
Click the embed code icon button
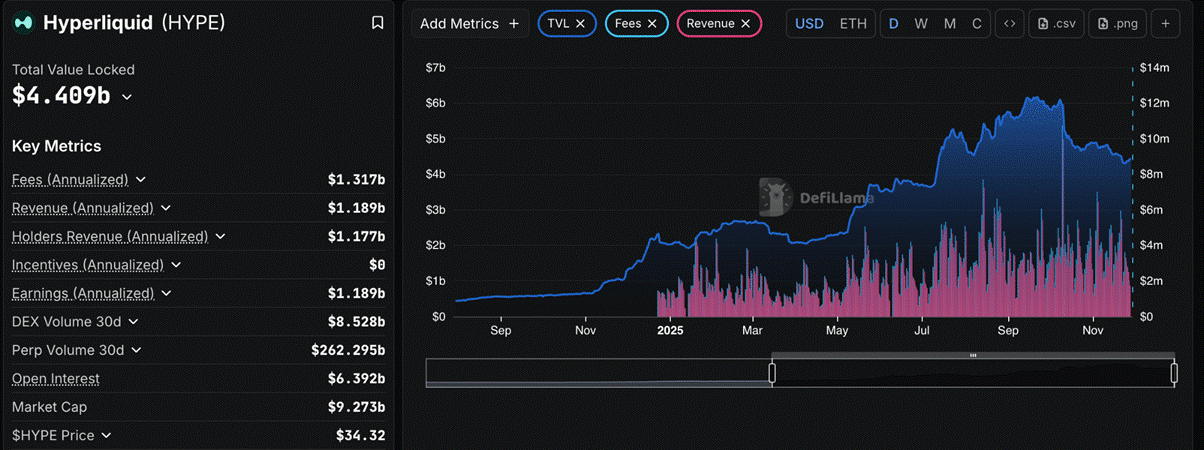(1010, 23)
